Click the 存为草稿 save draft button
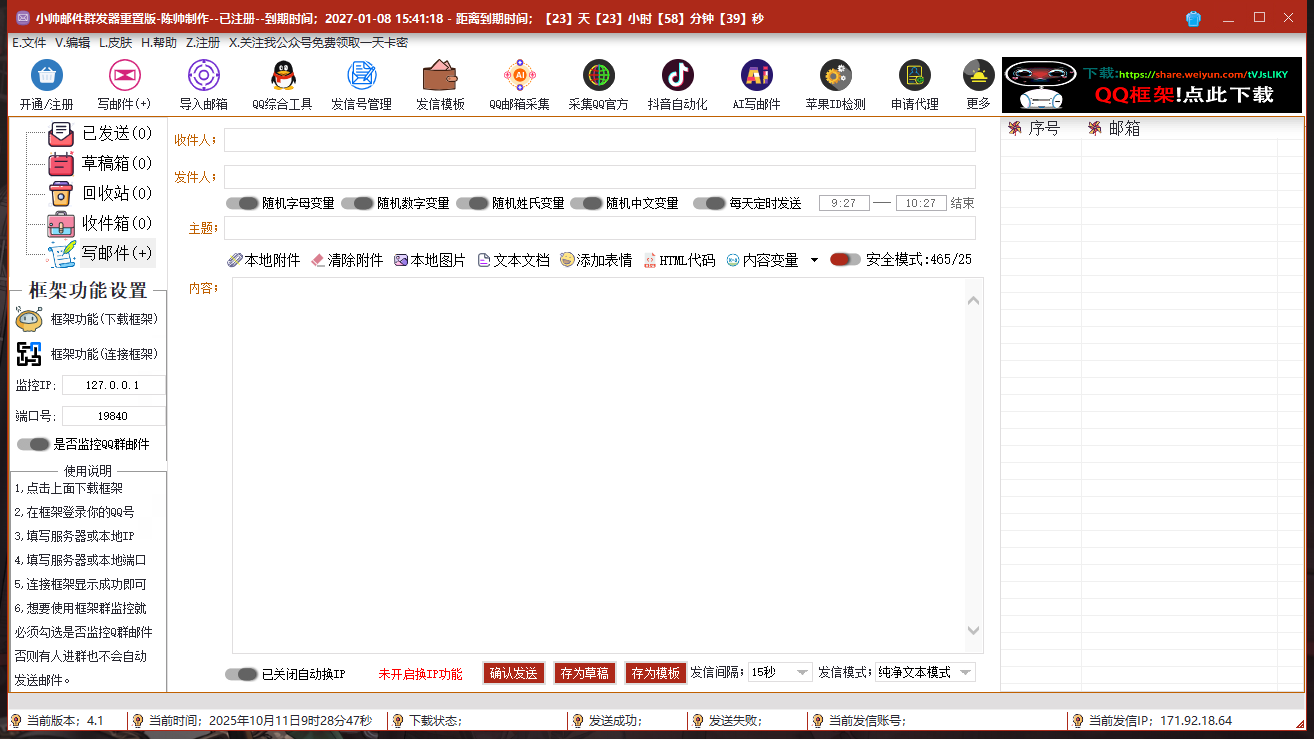The width and height of the screenshot is (1314, 739). [x=584, y=672]
